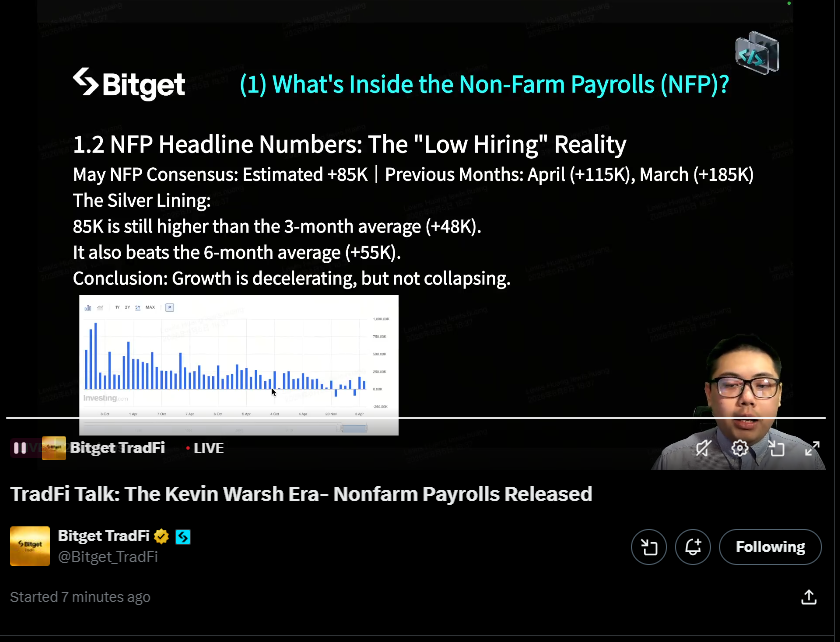This screenshot has height=642, width=840.
Task: Unmute the live stream audio
Action: 703,448
